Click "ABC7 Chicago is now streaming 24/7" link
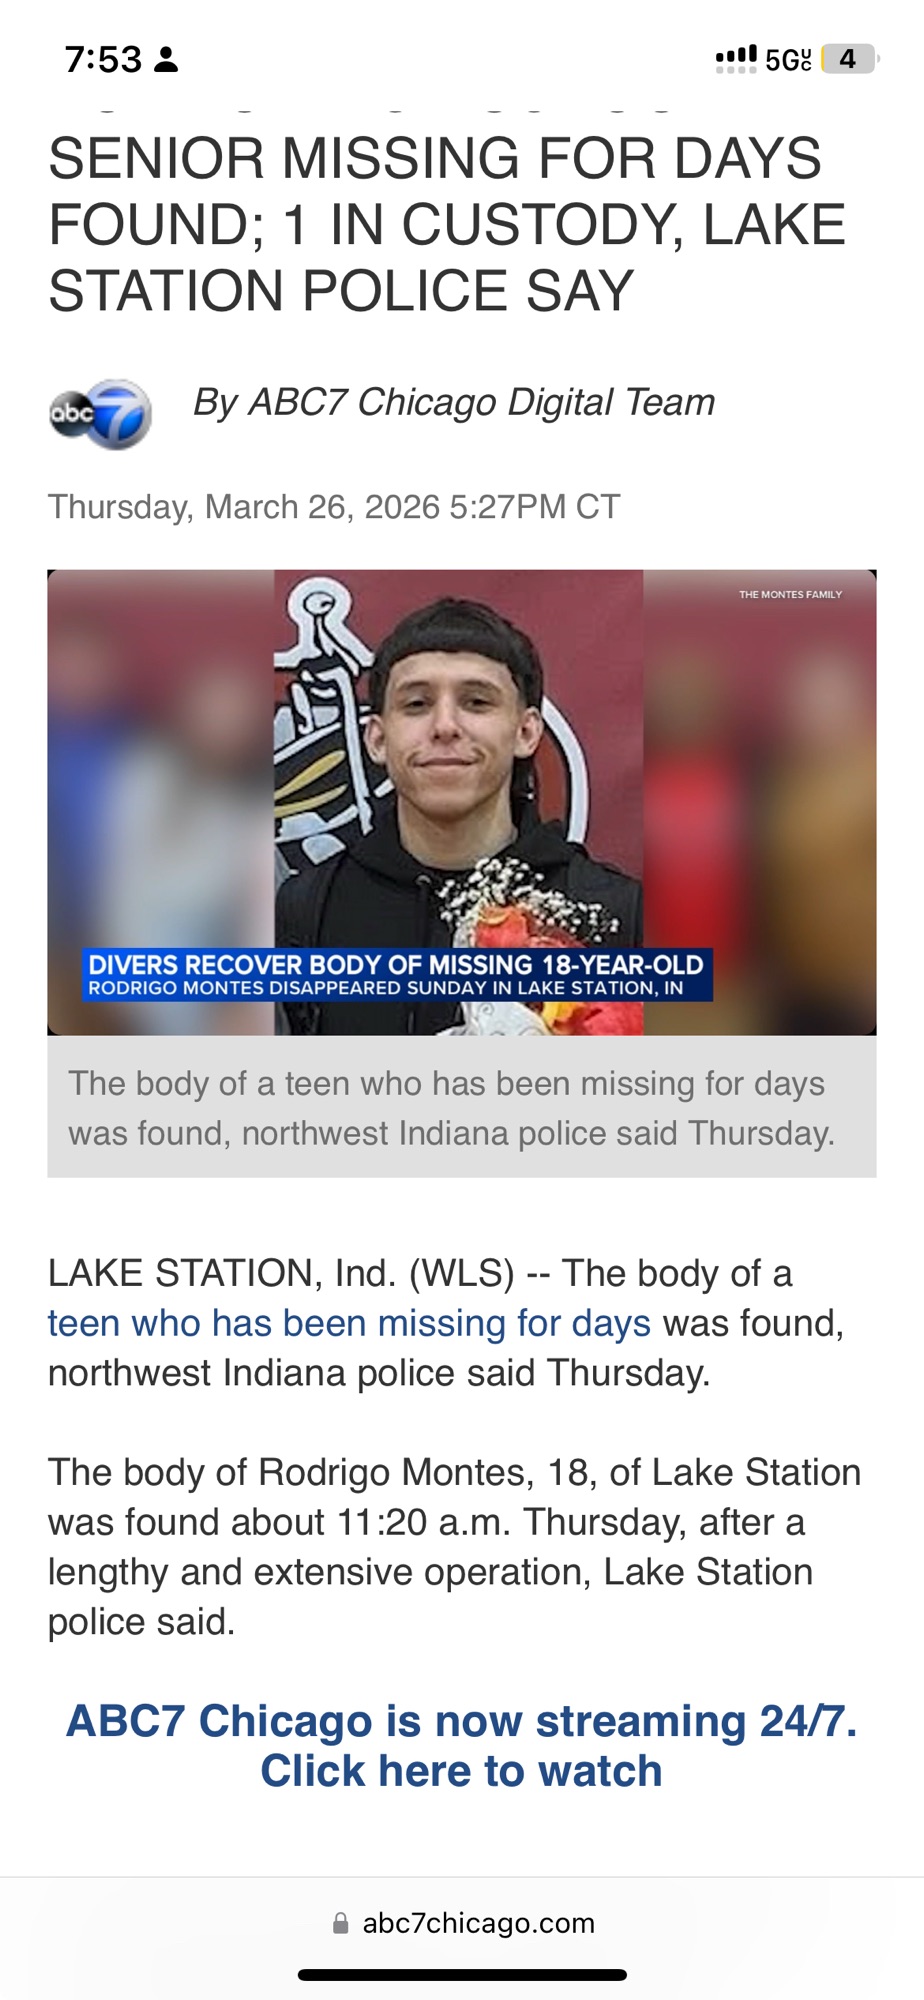The height and width of the screenshot is (2000, 924). click(461, 1721)
